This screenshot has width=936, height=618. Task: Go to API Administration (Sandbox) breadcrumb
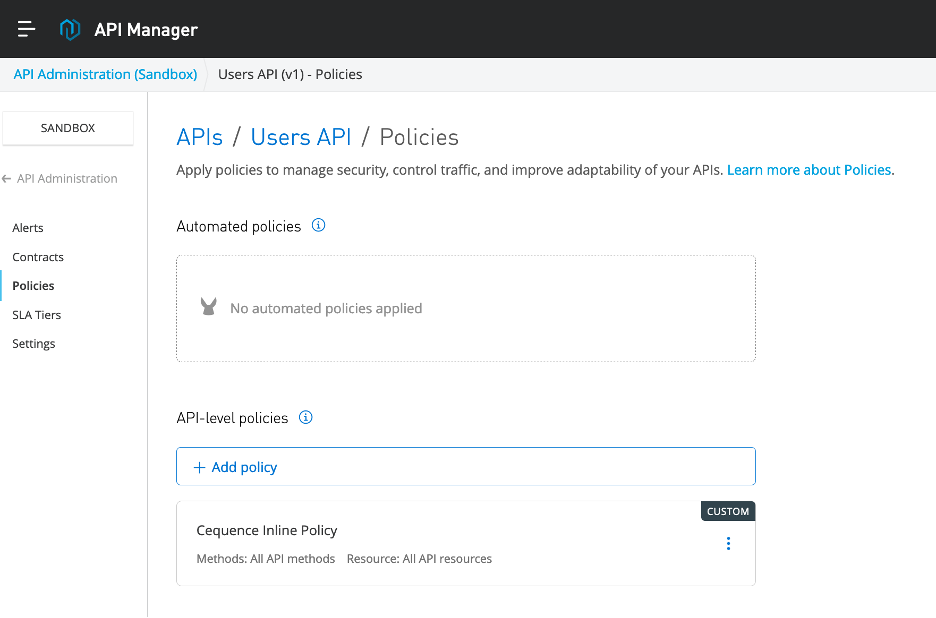(x=105, y=74)
